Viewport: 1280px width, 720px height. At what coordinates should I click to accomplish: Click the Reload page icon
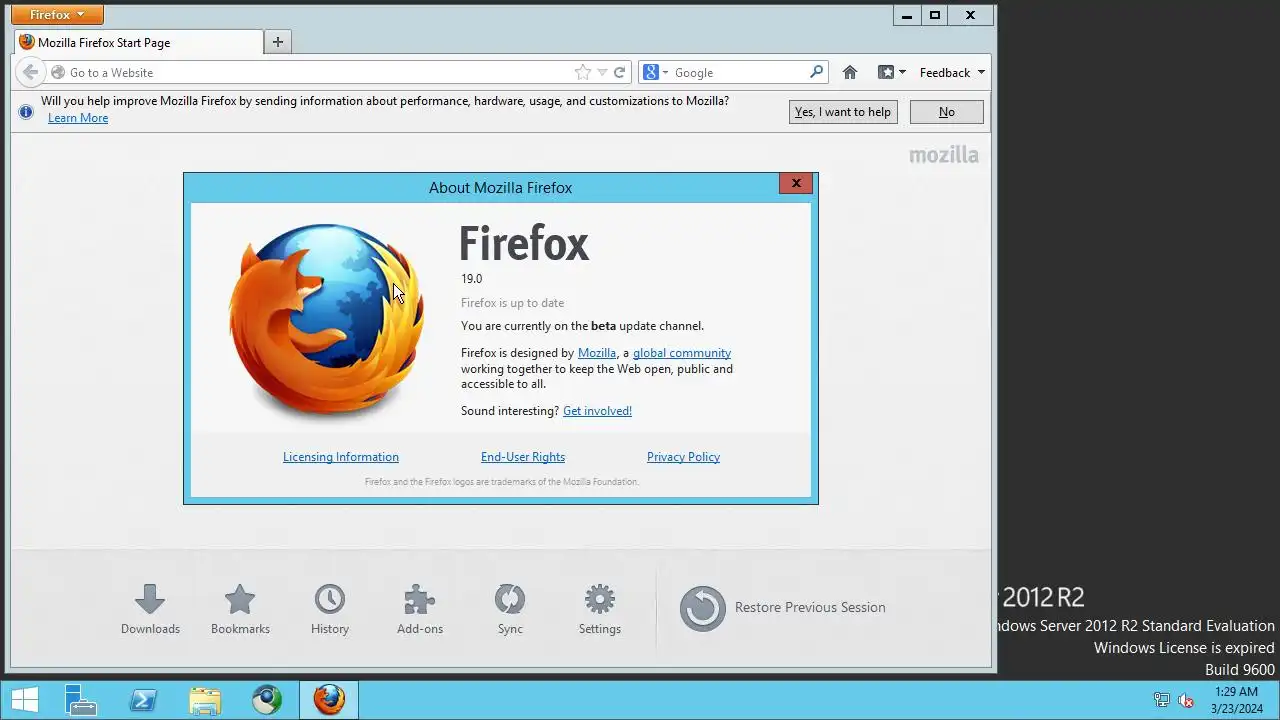tap(620, 72)
